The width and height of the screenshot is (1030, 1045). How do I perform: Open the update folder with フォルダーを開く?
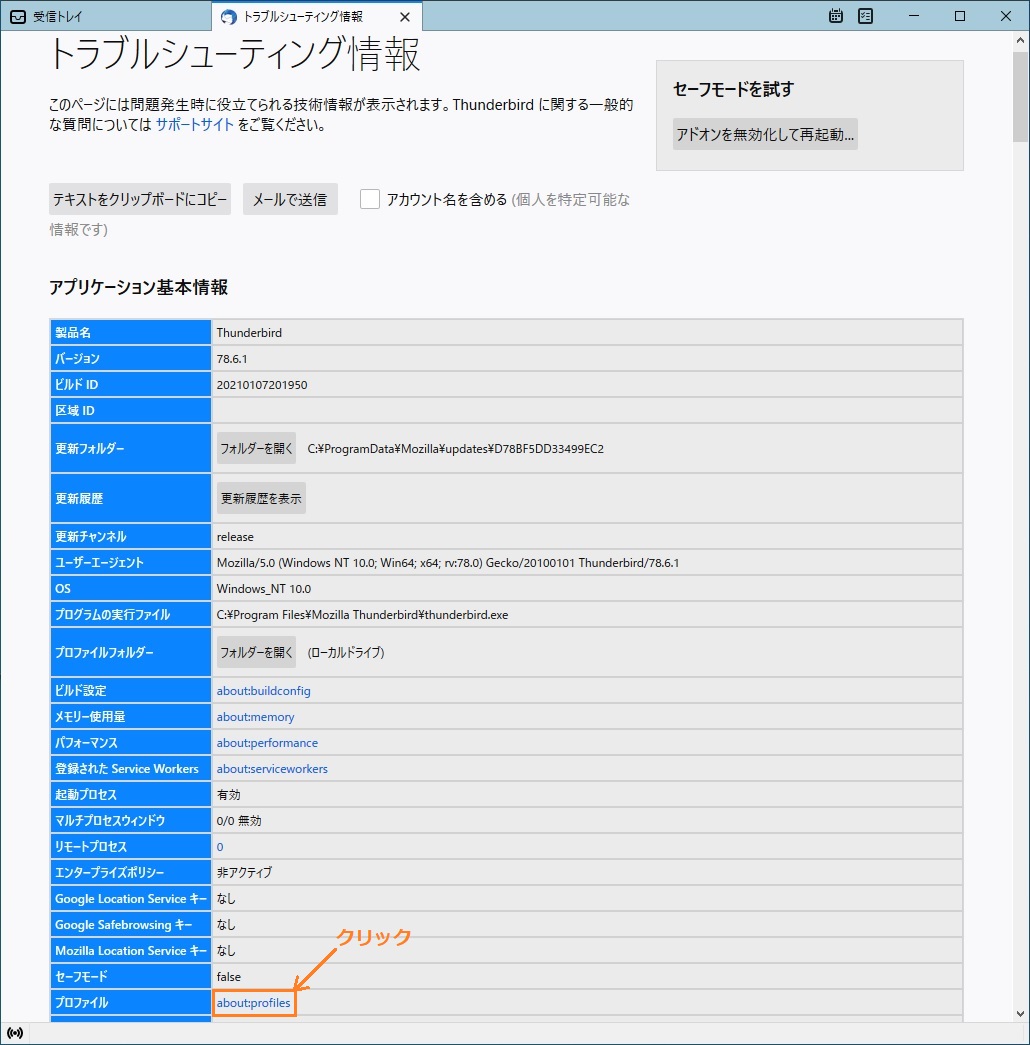(256, 449)
